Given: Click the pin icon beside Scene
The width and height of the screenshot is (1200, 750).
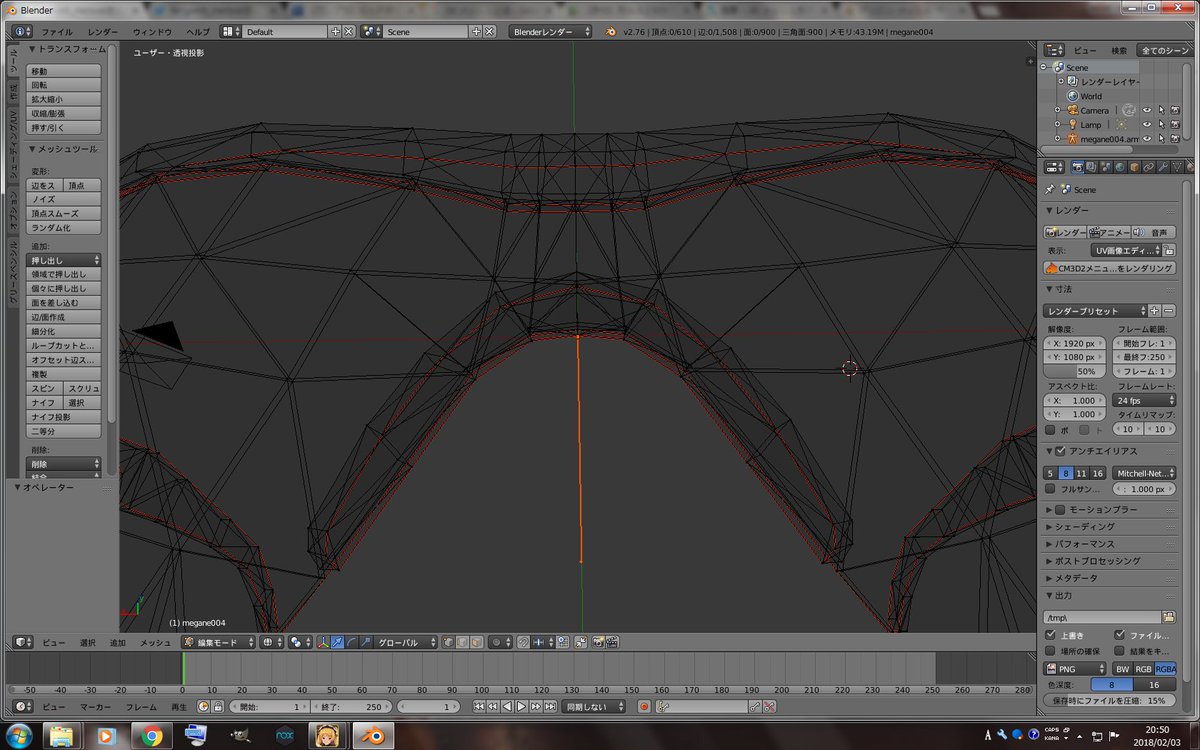Looking at the screenshot, I should [1049, 189].
